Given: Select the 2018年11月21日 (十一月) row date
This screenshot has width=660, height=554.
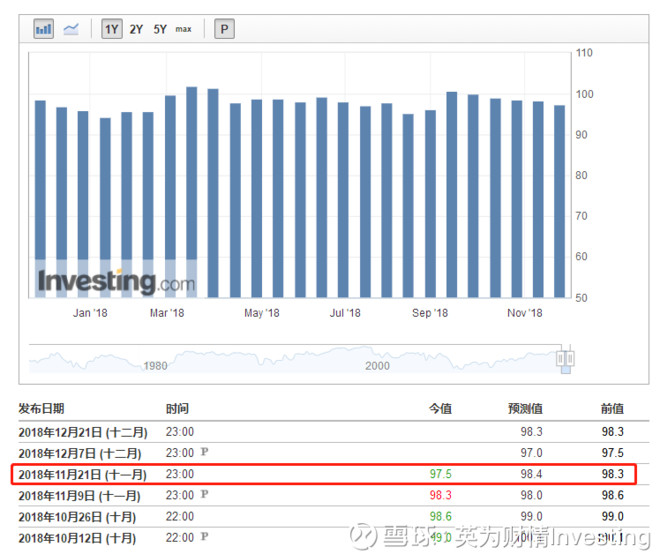Looking at the screenshot, I should tap(82, 474).
